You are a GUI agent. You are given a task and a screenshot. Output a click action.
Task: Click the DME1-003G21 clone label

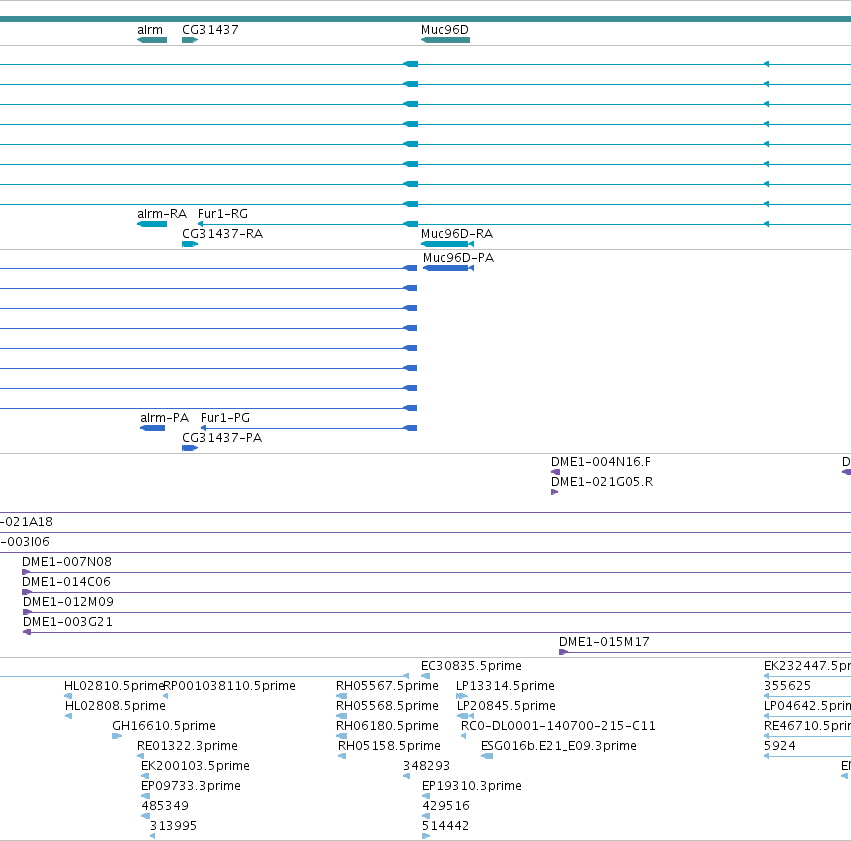pyautogui.click(x=68, y=622)
